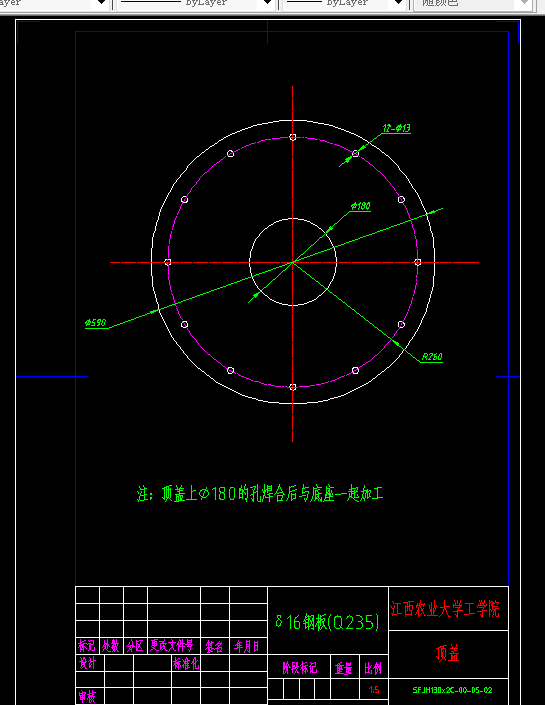Click the 标准化 label cell
This screenshot has height=705, width=545.
tap(186, 663)
